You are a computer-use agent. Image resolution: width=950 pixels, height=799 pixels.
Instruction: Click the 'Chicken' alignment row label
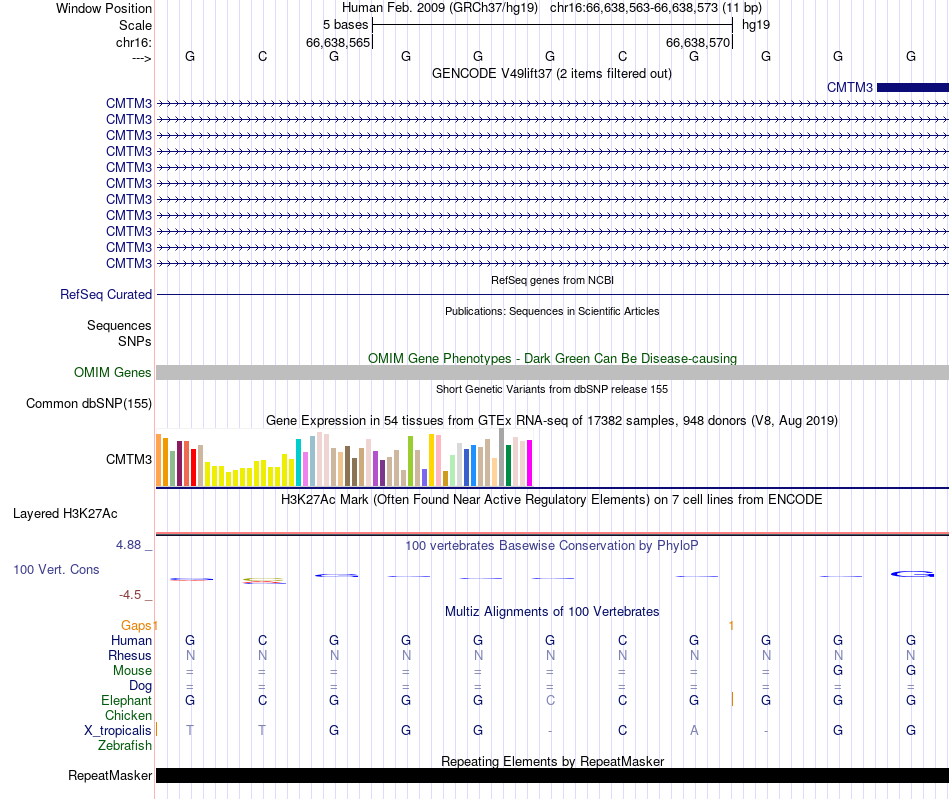point(128,715)
